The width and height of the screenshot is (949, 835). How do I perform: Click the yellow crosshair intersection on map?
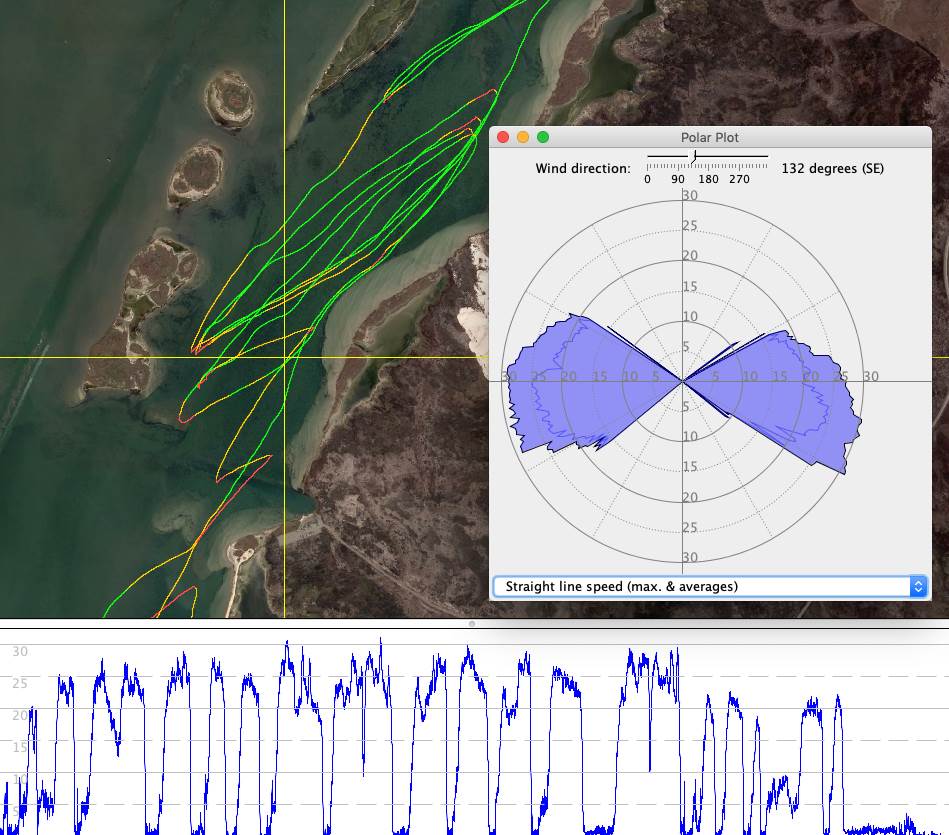pos(285,357)
